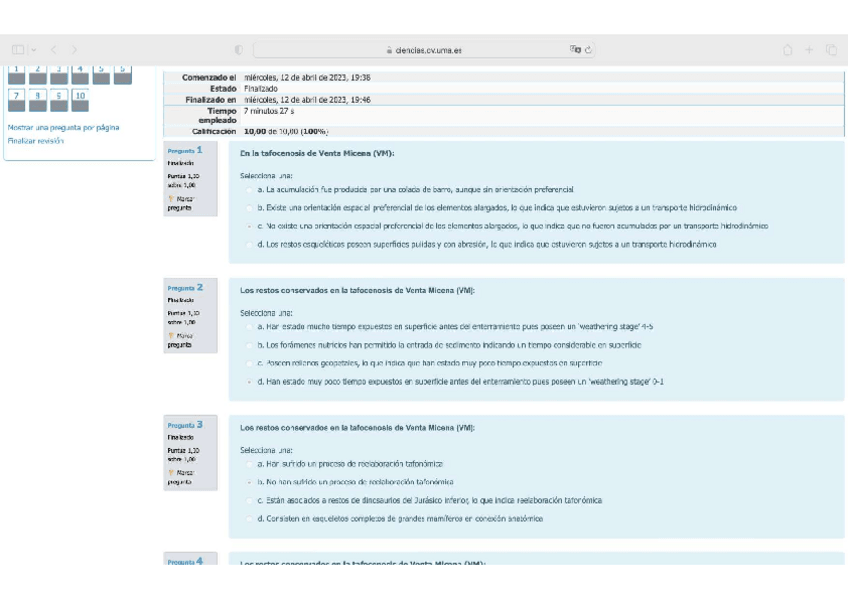Select option b in Pregunta 3
Image resolution: width=848 pixels, height=599 pixels.
point(249,482)
